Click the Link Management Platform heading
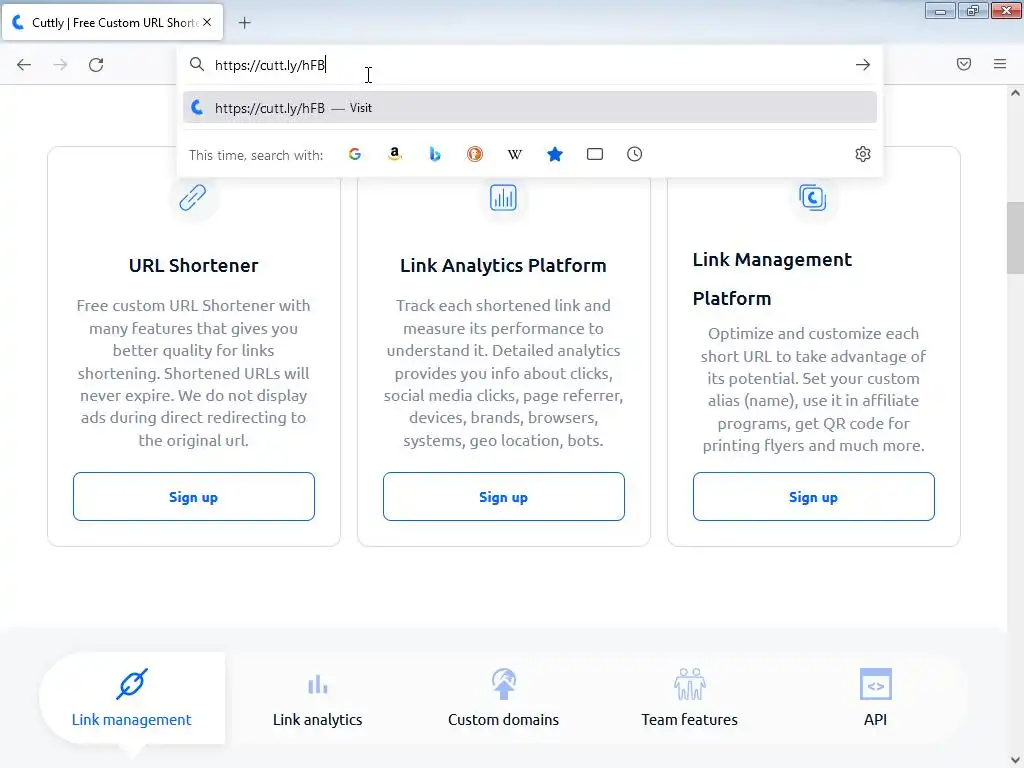This screenshot has width=1024, height=768. point(773,279)
